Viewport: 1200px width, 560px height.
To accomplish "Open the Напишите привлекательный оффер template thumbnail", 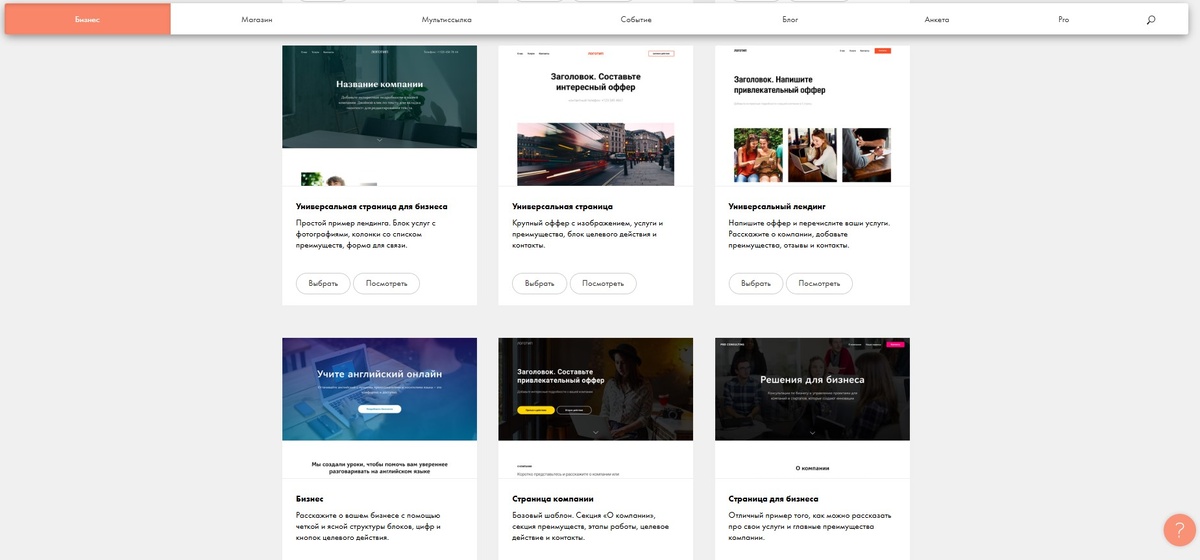I will click(812, 116).
